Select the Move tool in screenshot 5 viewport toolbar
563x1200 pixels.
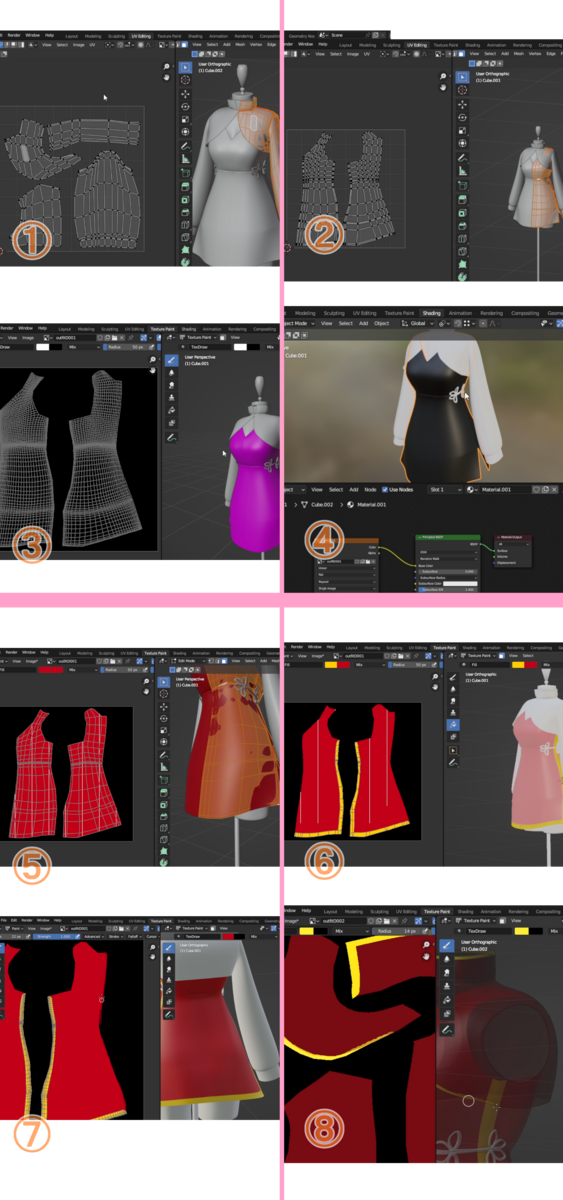tap(163, 706)
